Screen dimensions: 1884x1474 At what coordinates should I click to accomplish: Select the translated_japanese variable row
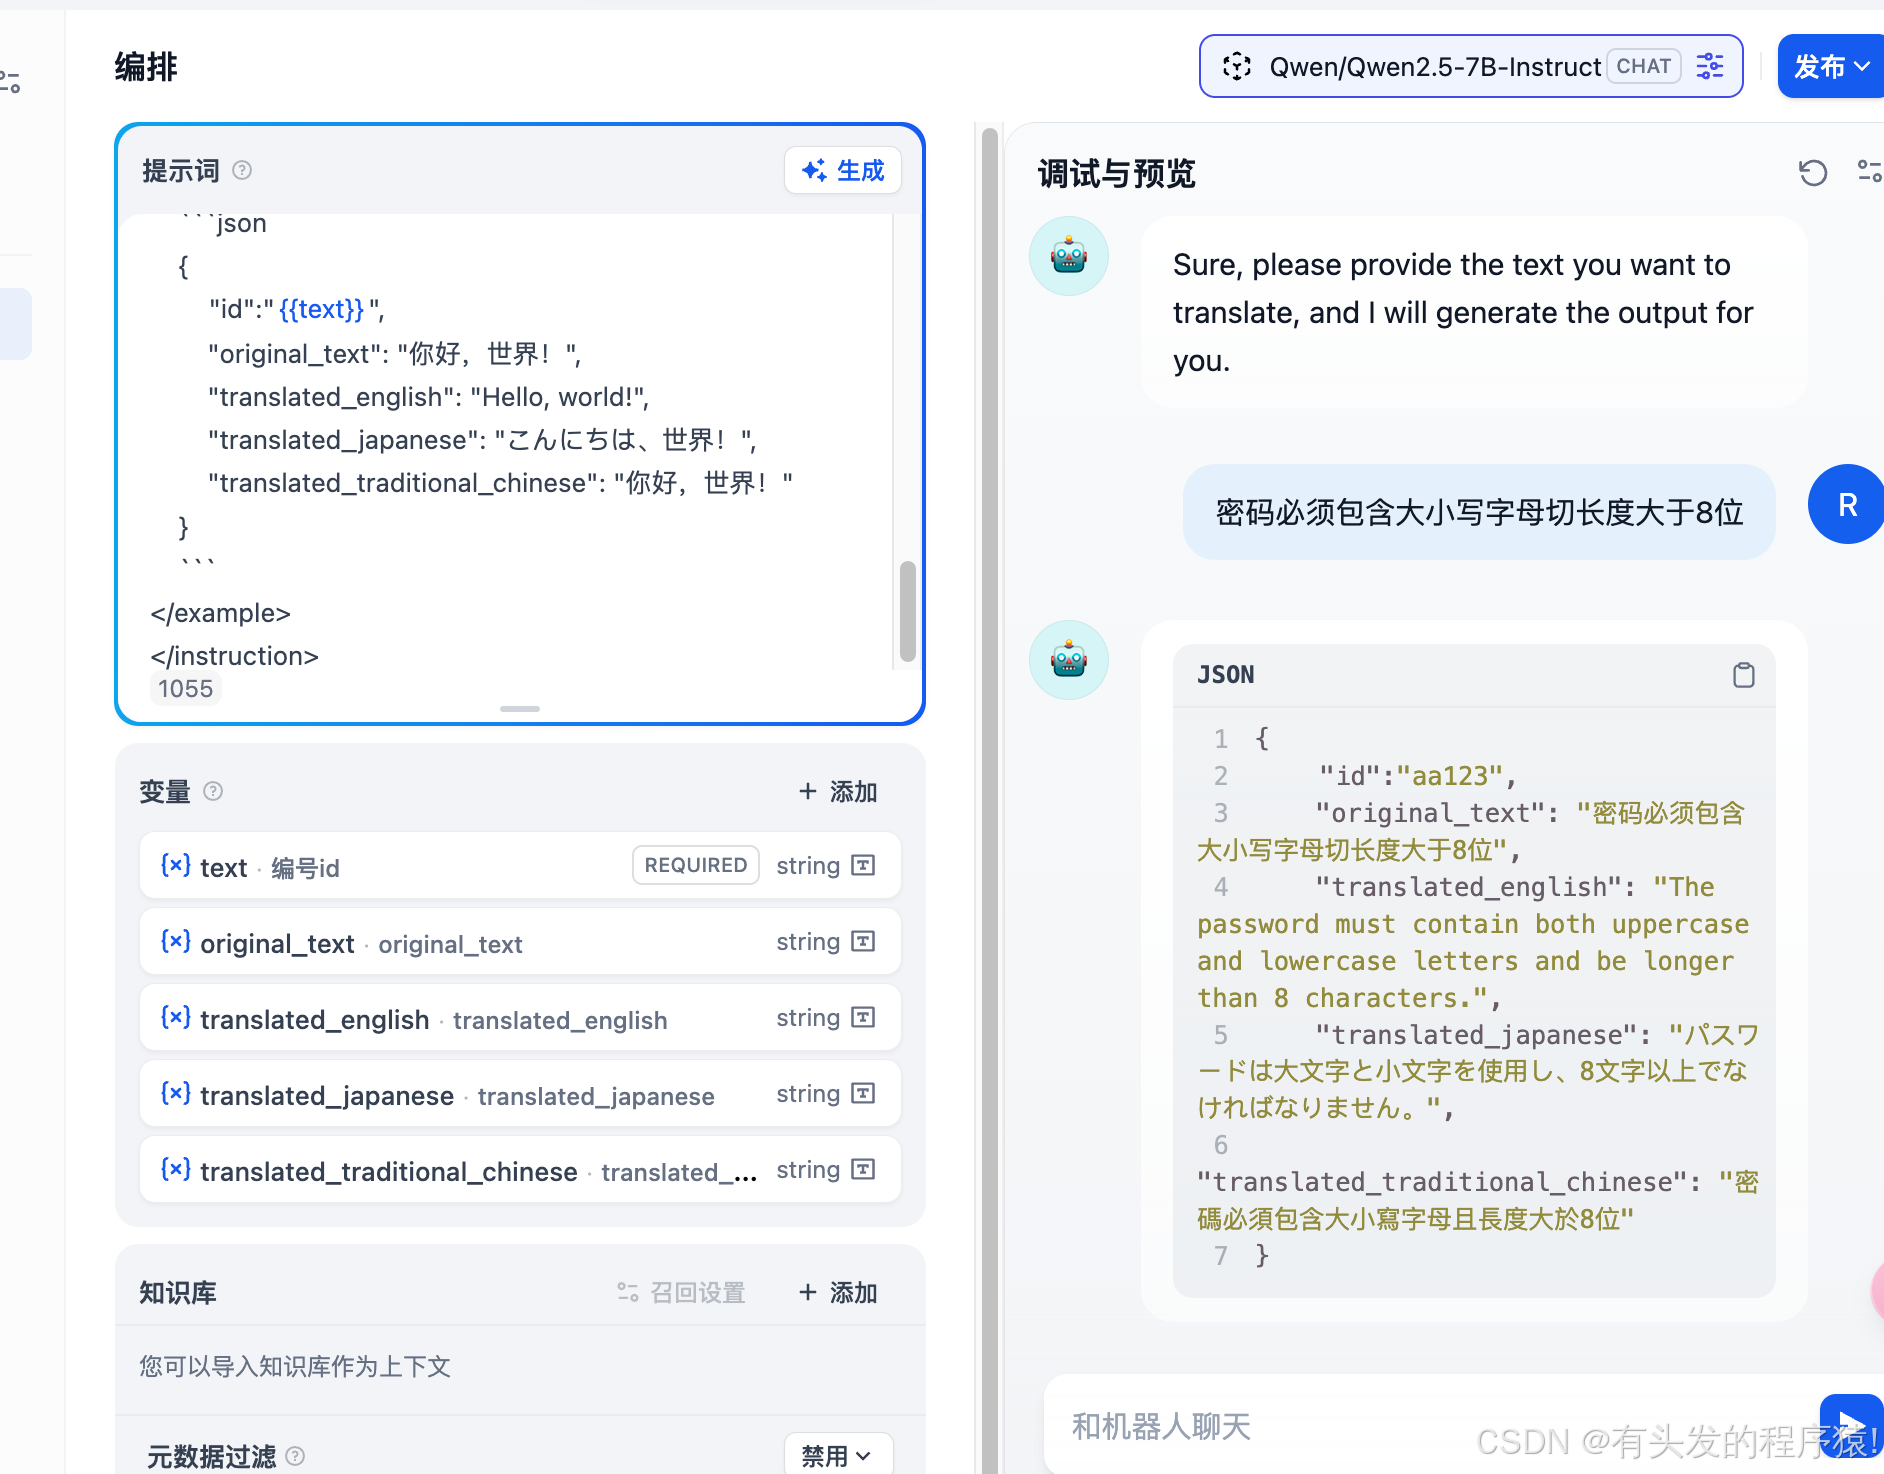pyautogui.click(x=520, y=1093)
